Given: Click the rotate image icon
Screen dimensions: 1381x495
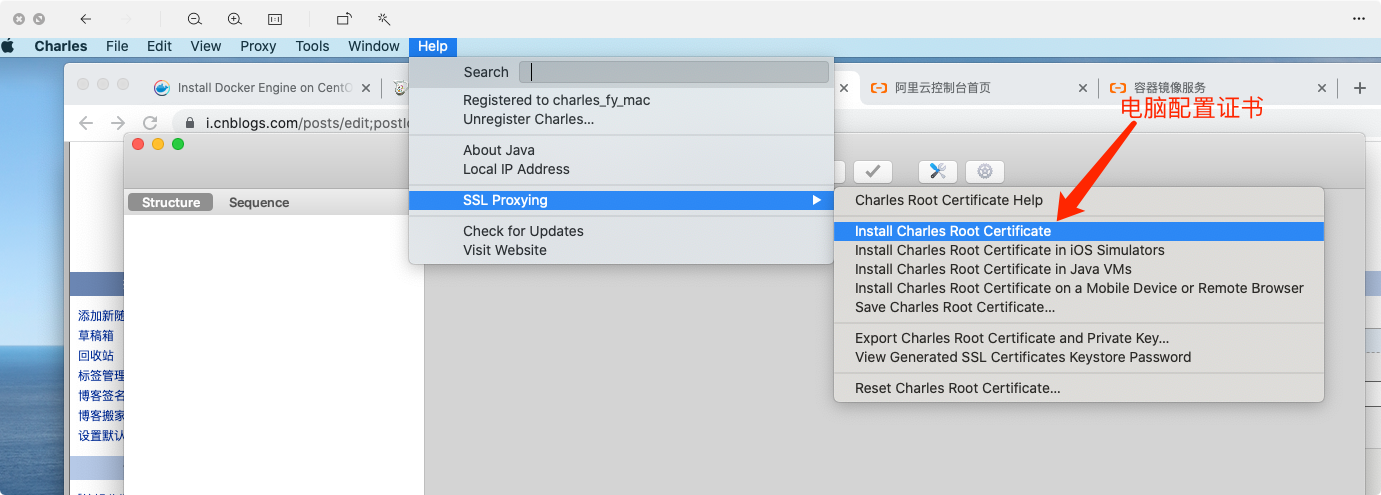Looking at the screenshot, I should click(343, 19).
